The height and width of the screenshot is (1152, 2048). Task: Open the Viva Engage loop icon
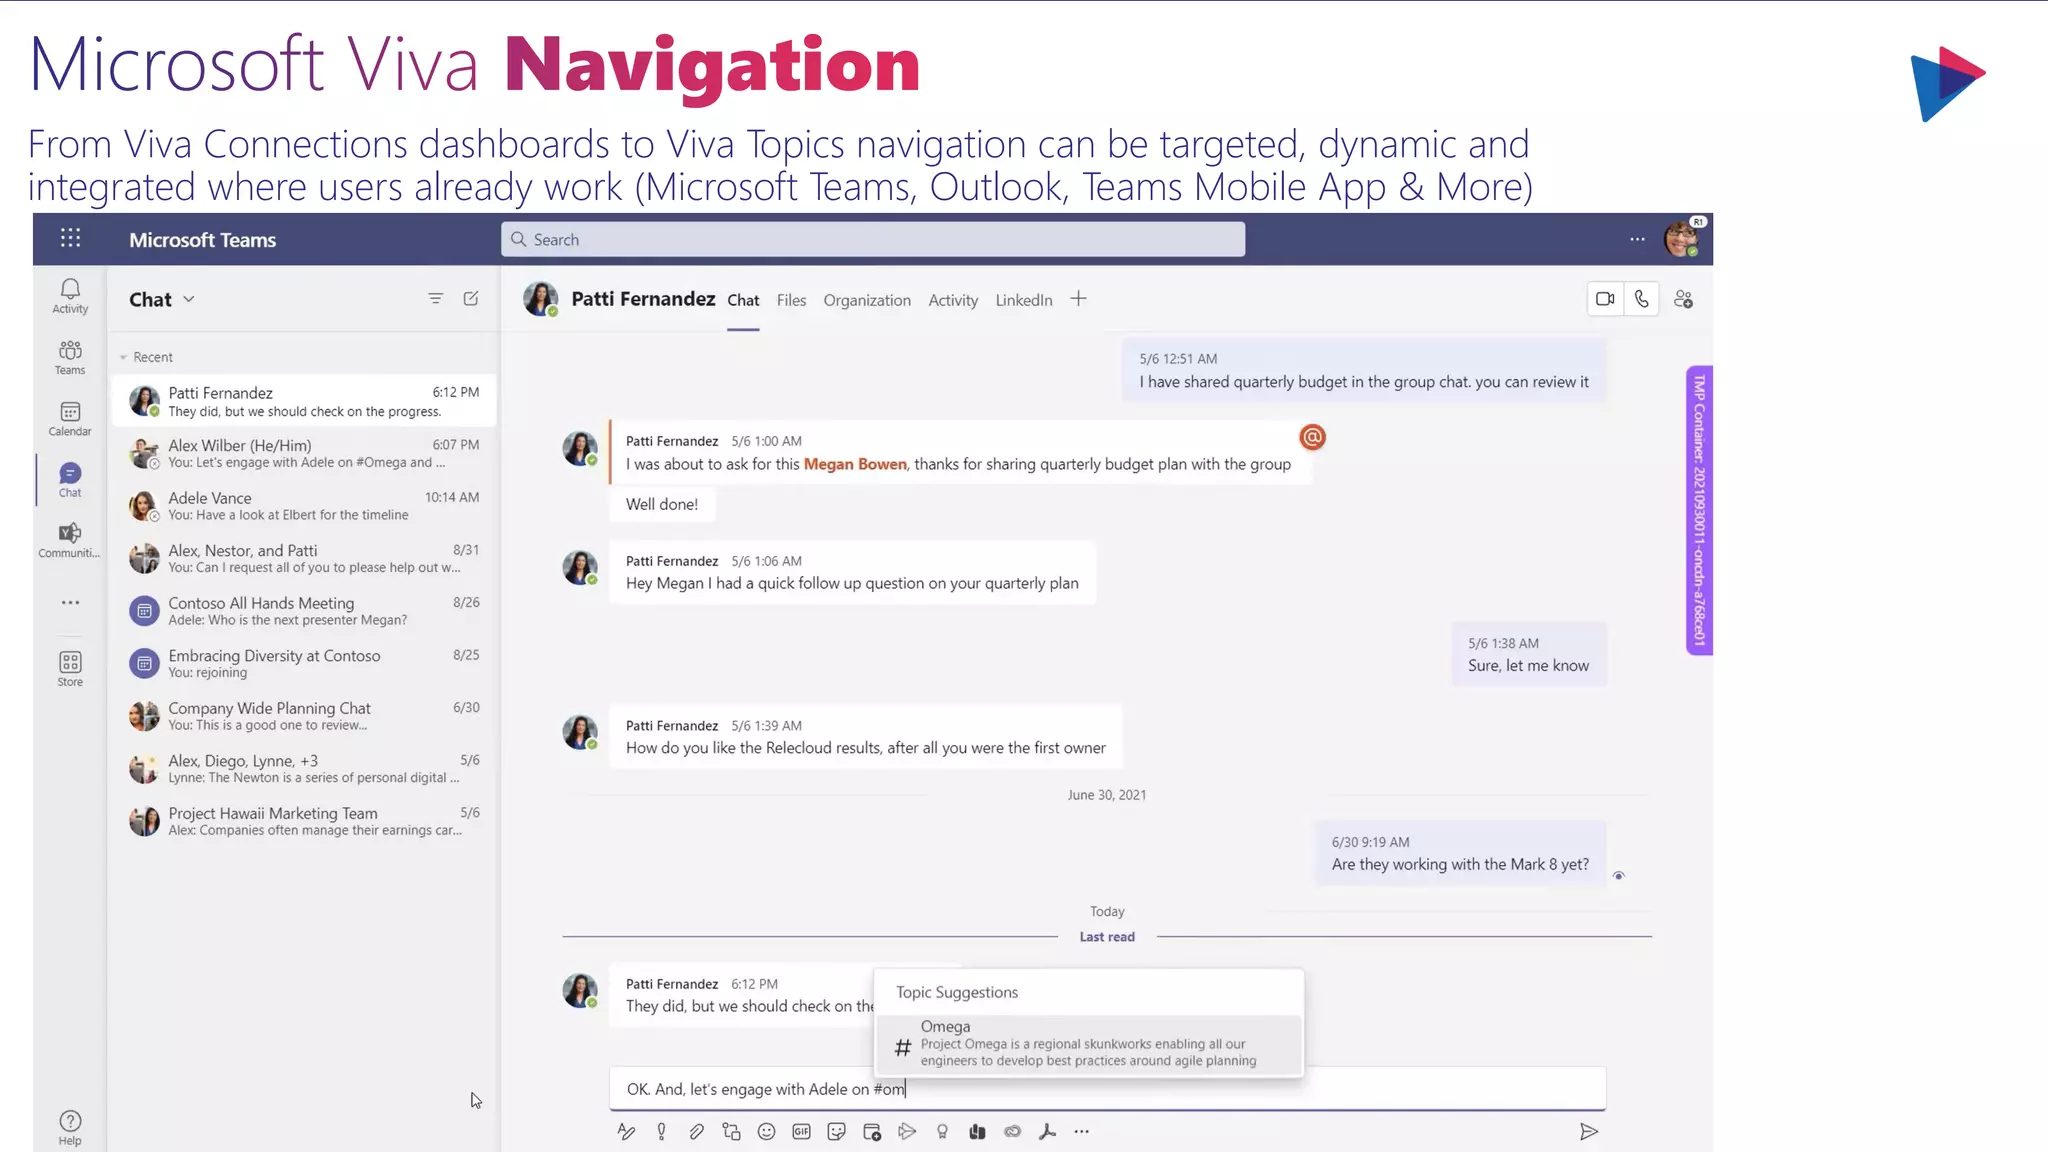pyautogui.click(x=1012, y=1131)
